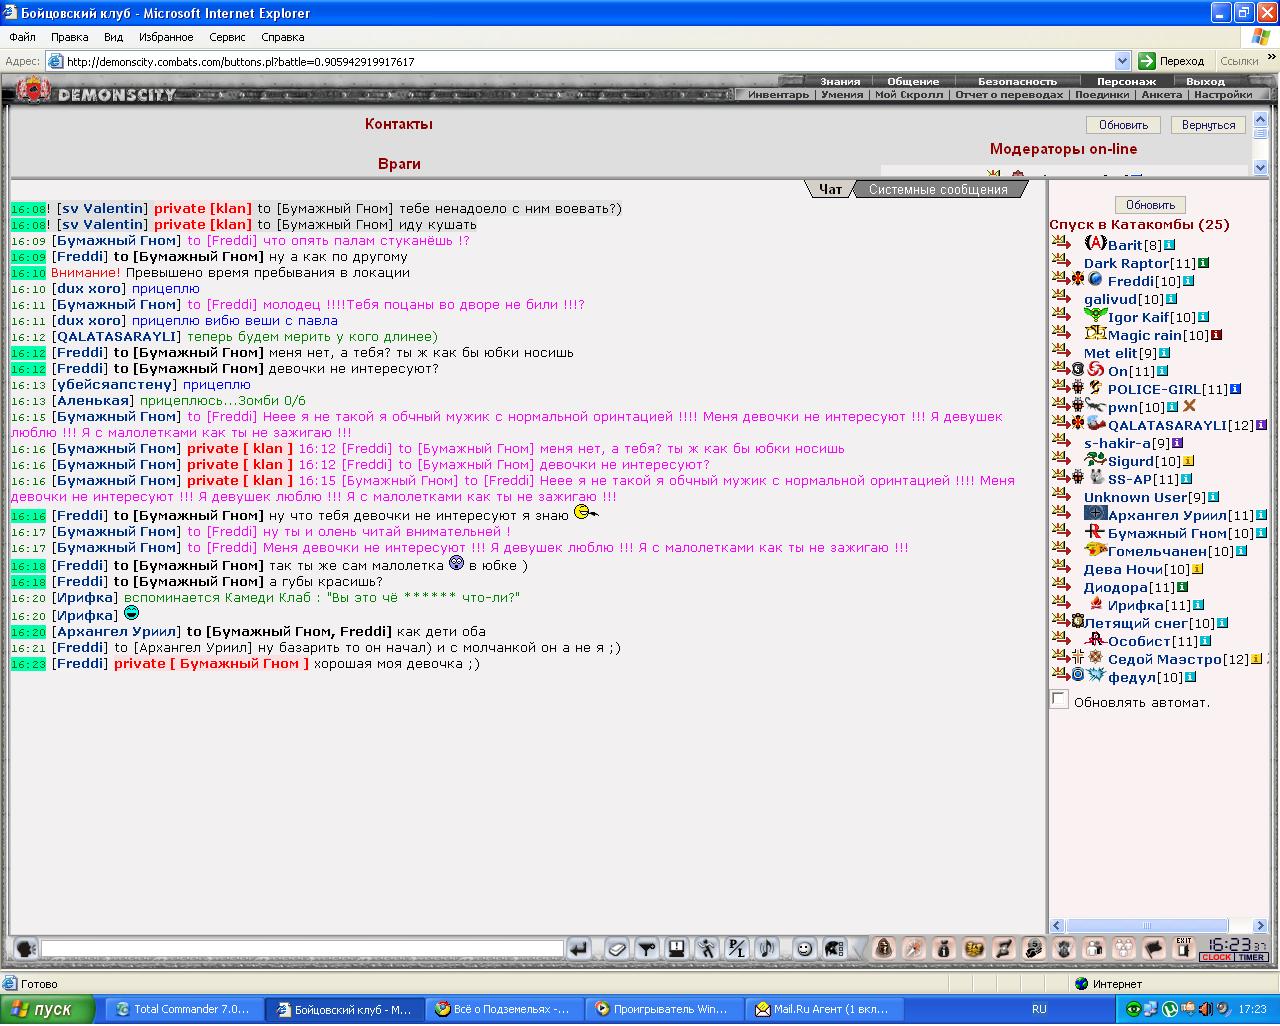Click the Переход go button
1280x1026 pixels.
[1171, 61]
